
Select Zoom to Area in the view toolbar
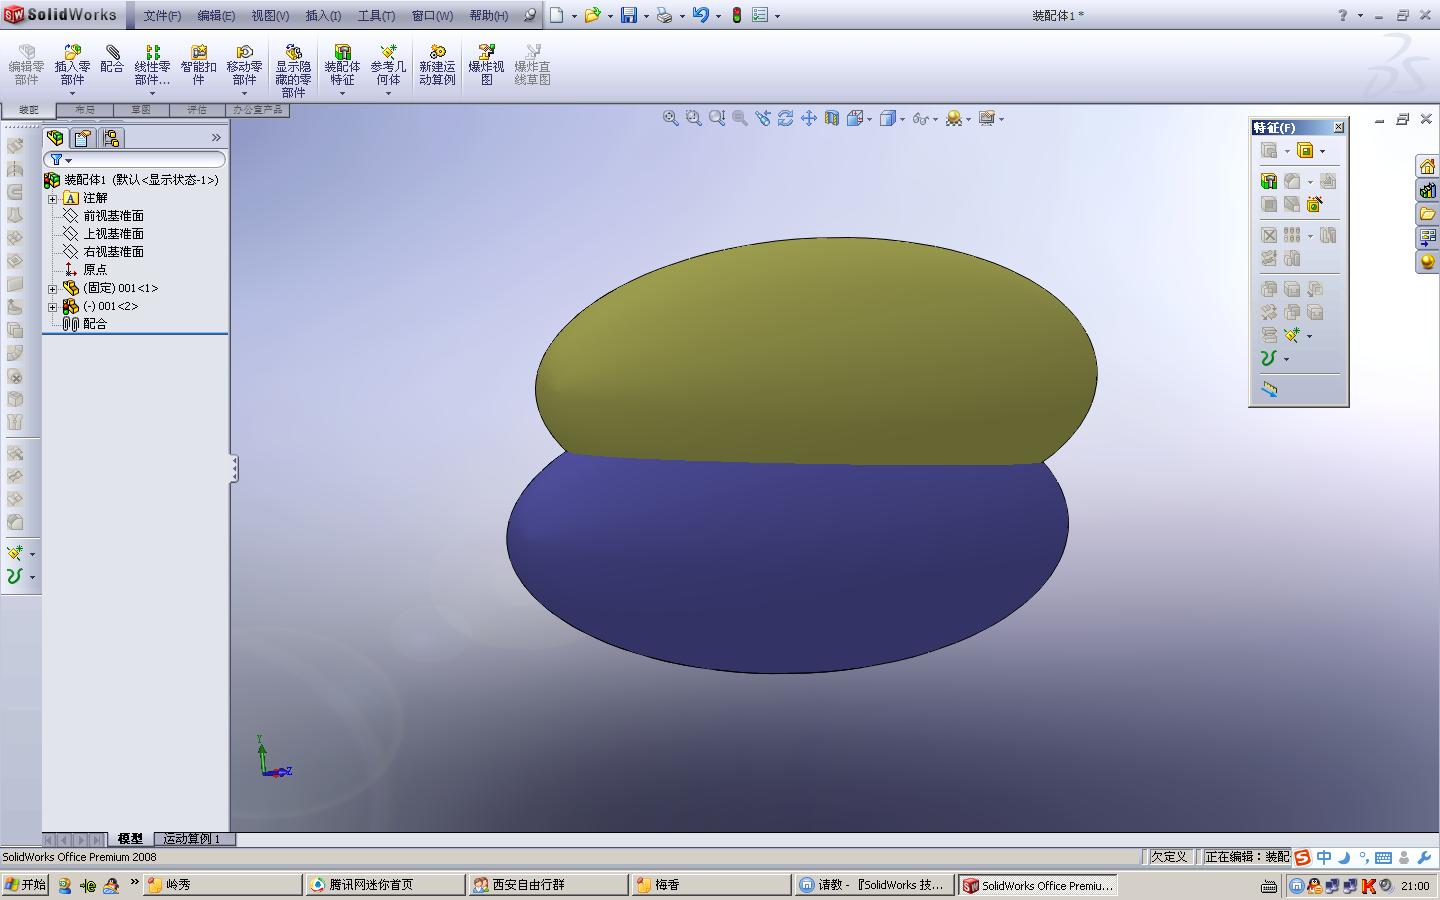[x=693, y=118]
